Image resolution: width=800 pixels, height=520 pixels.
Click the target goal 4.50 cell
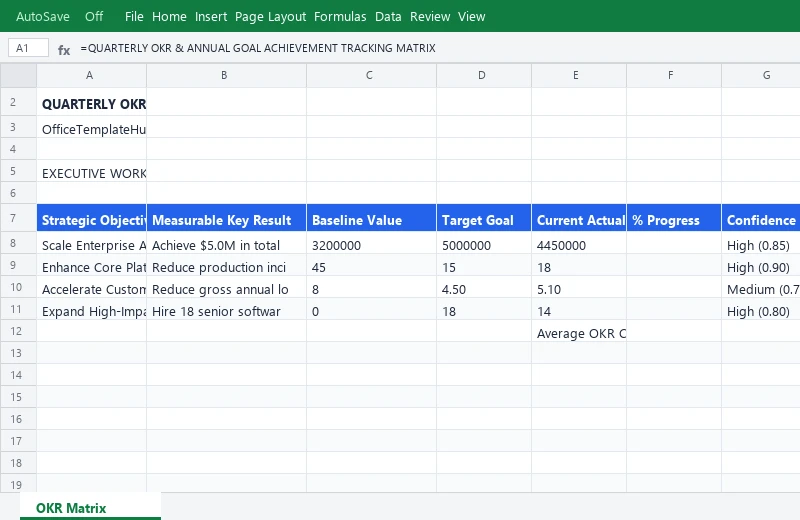point(484,287)
